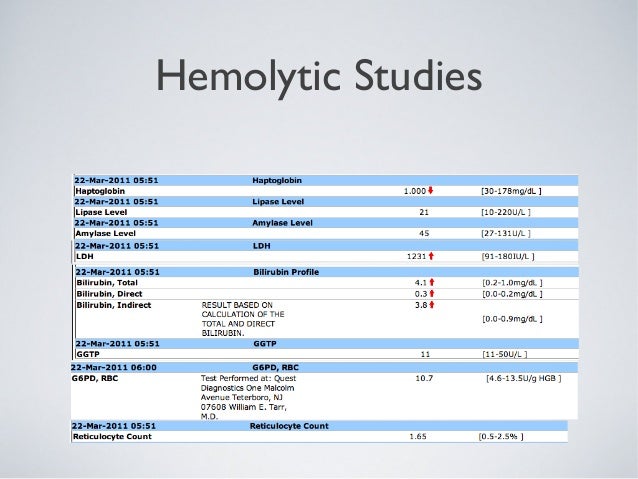Click red up arrow next to Bilirubin Total

(432, 282)
